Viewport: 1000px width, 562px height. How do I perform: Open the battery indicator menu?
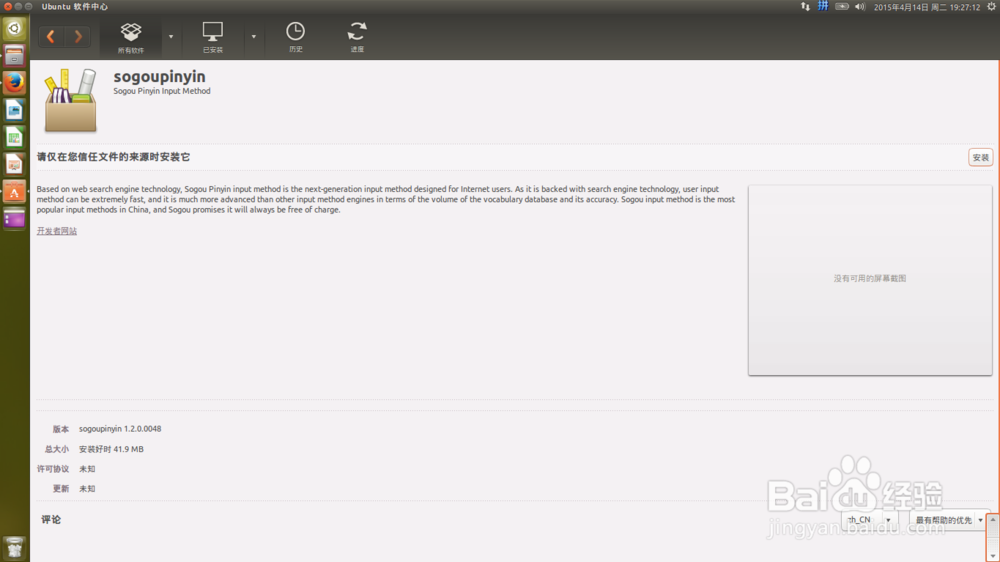click(842, 6)
